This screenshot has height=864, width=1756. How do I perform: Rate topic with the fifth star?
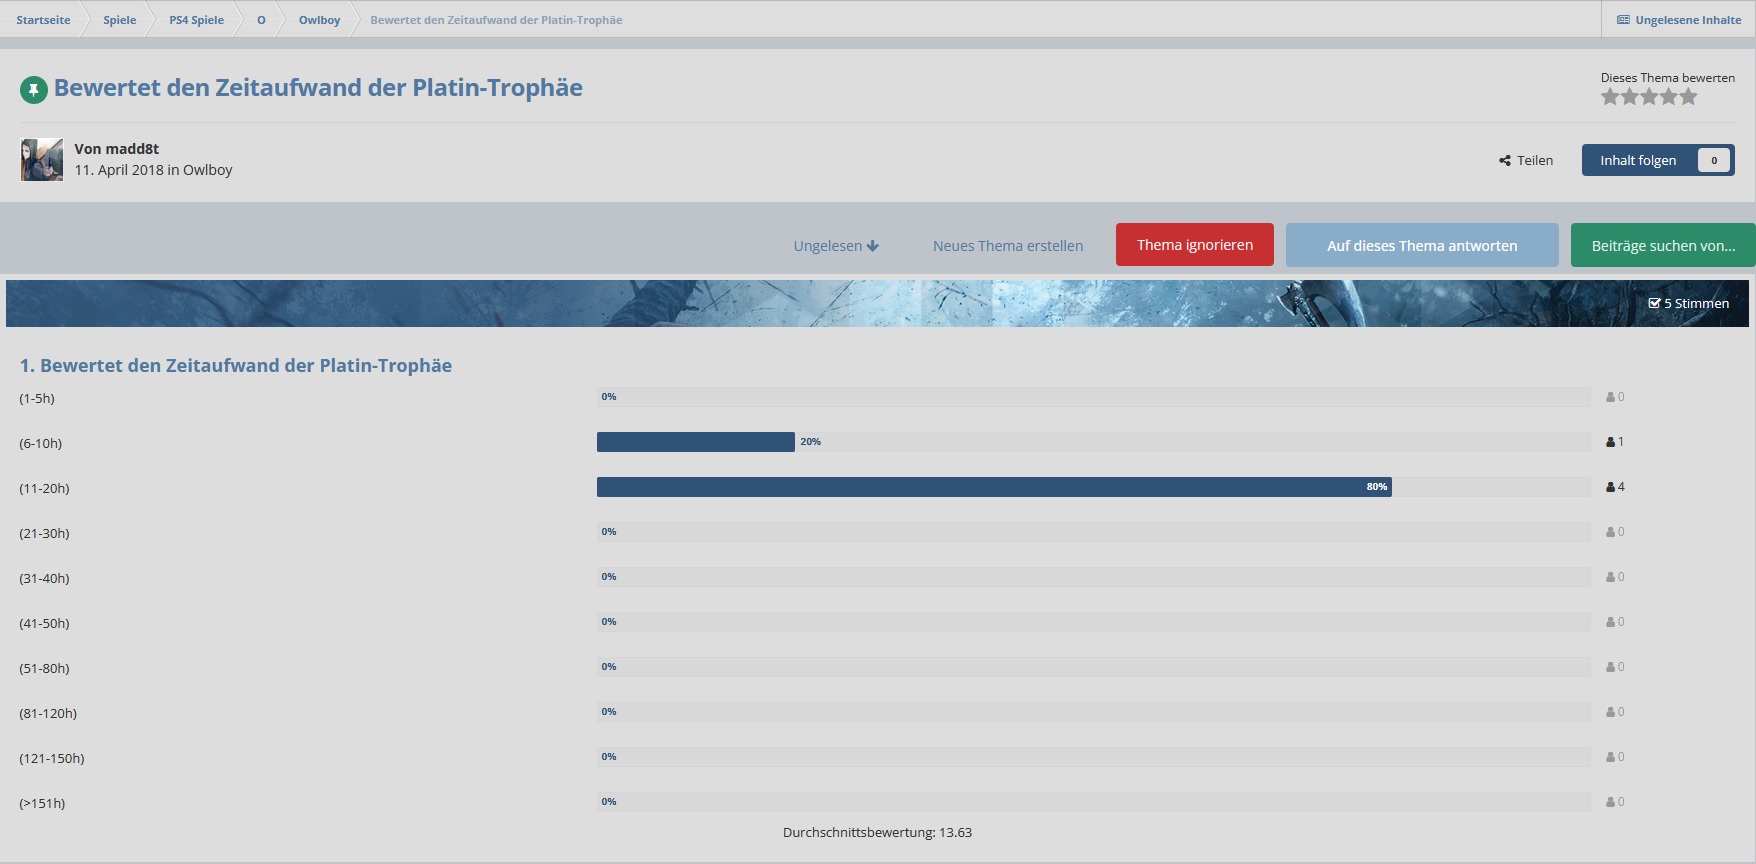(x=1689, y=97)
